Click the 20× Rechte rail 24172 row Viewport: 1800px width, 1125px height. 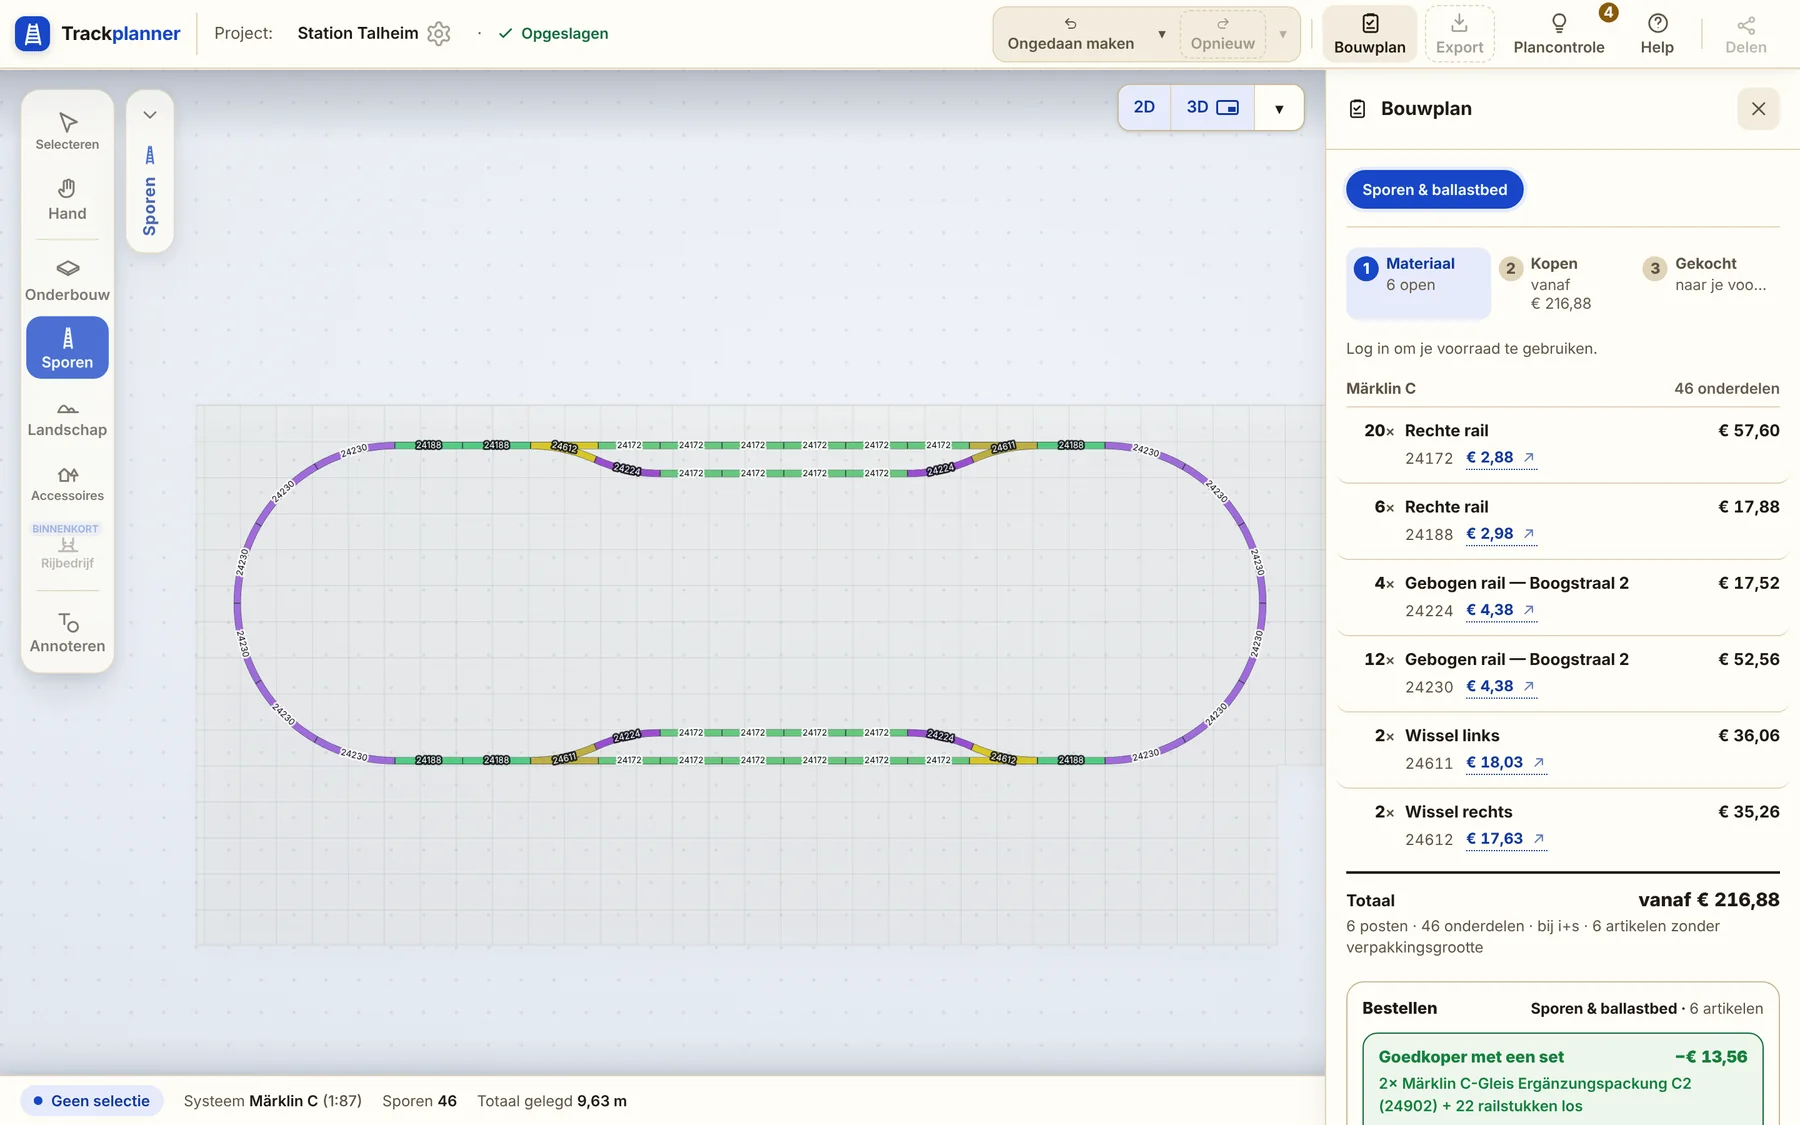click(x=1562, y=444)
